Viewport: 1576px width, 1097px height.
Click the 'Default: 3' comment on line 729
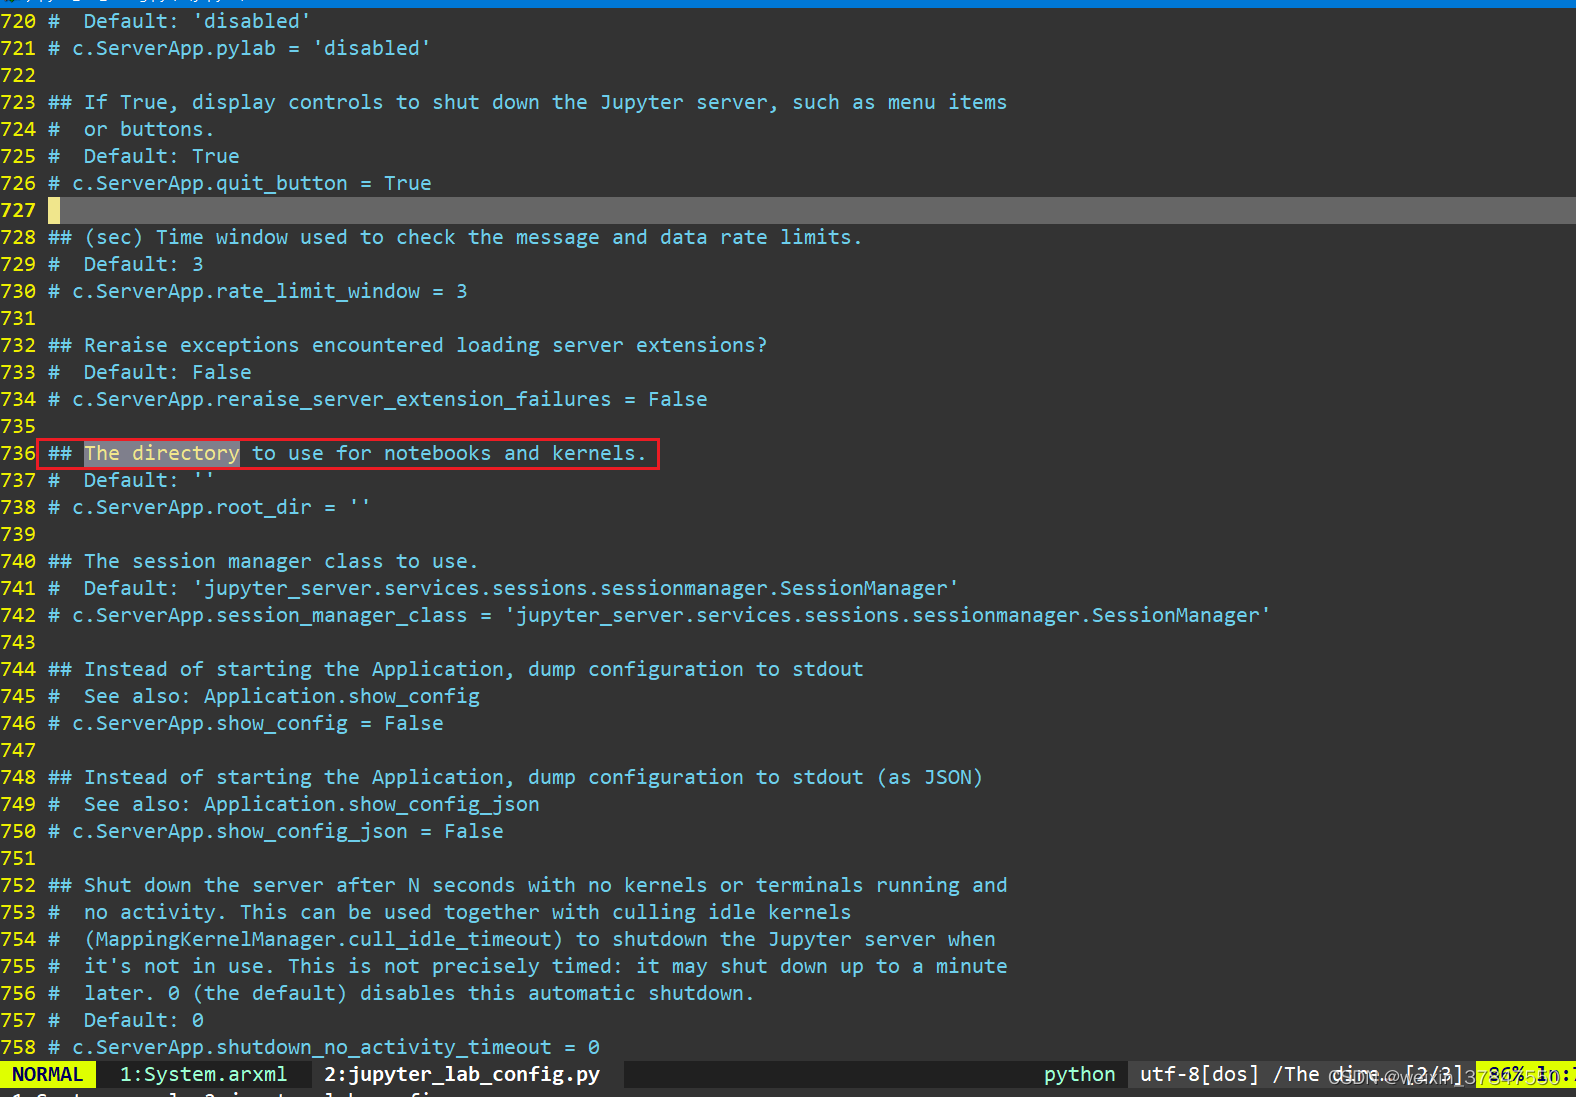(126, 264)
